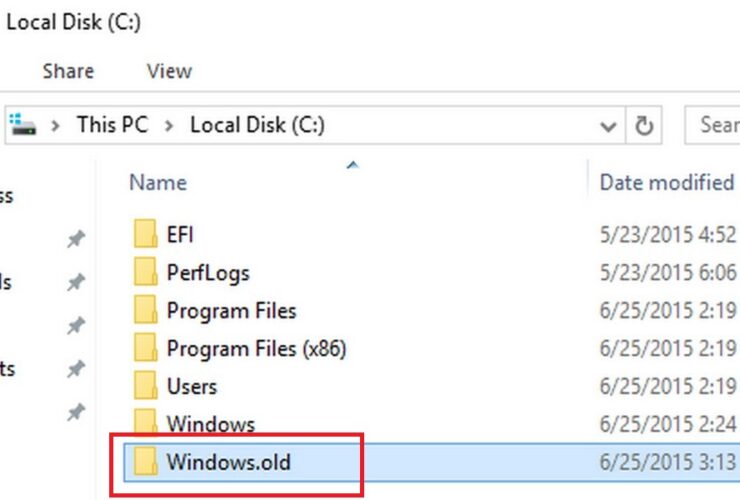Click the Search box field
Viewport: 740px width, 500px height.
coord(715,125)
